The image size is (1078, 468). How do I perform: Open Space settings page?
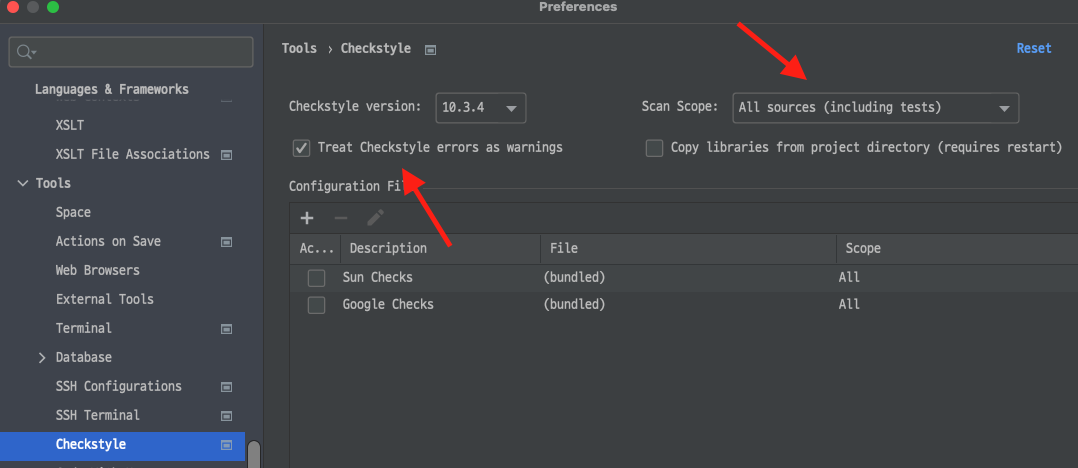(73, 212)
